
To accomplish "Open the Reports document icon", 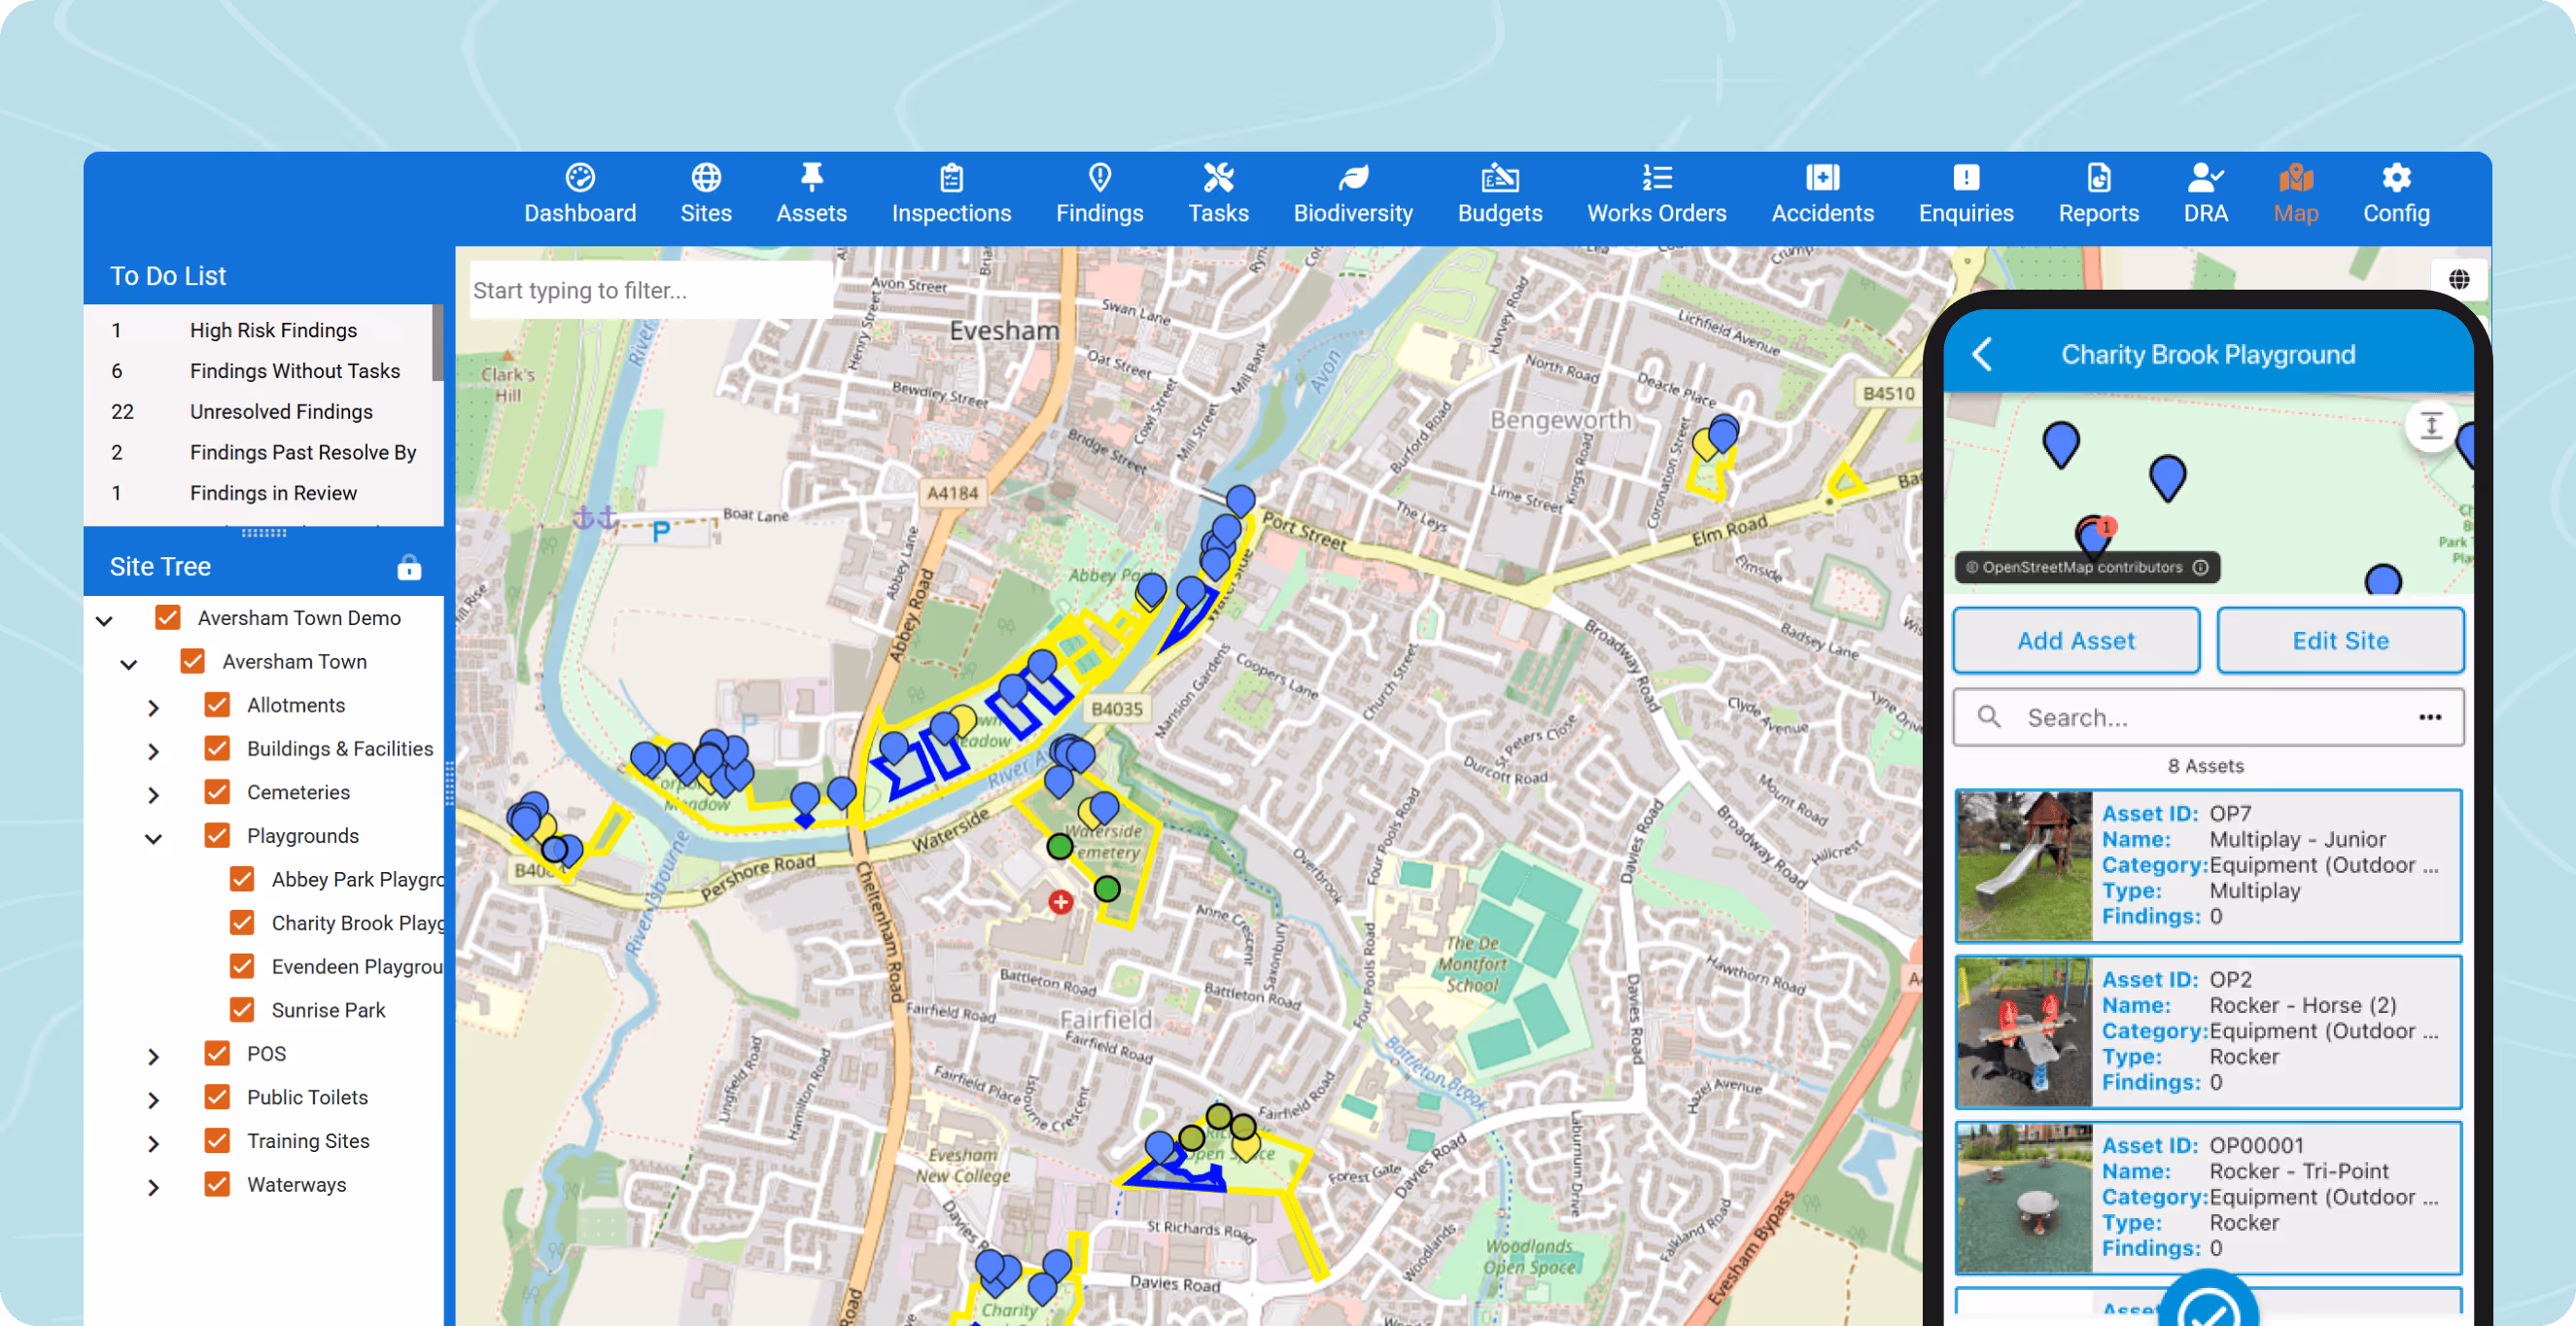I will pos(2098,178).
